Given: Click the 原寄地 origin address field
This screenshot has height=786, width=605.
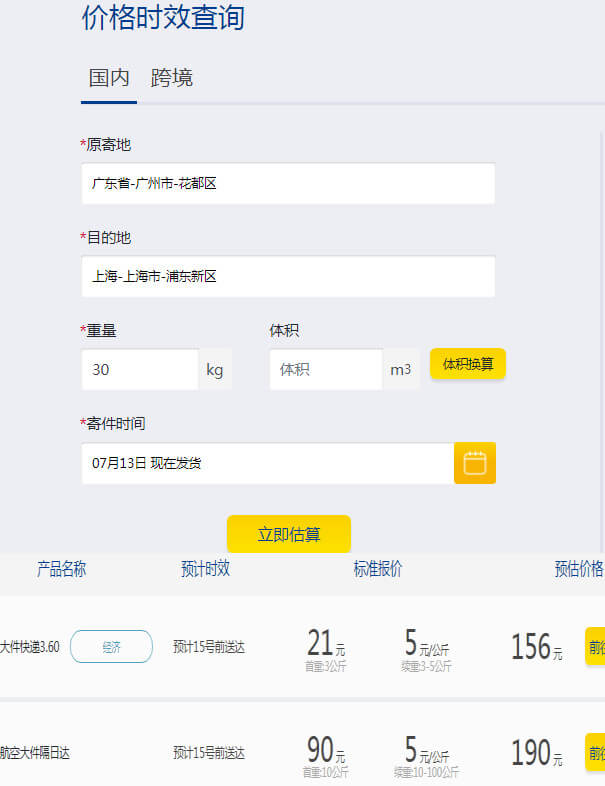Looking at the screenshot, I should 288,183.
